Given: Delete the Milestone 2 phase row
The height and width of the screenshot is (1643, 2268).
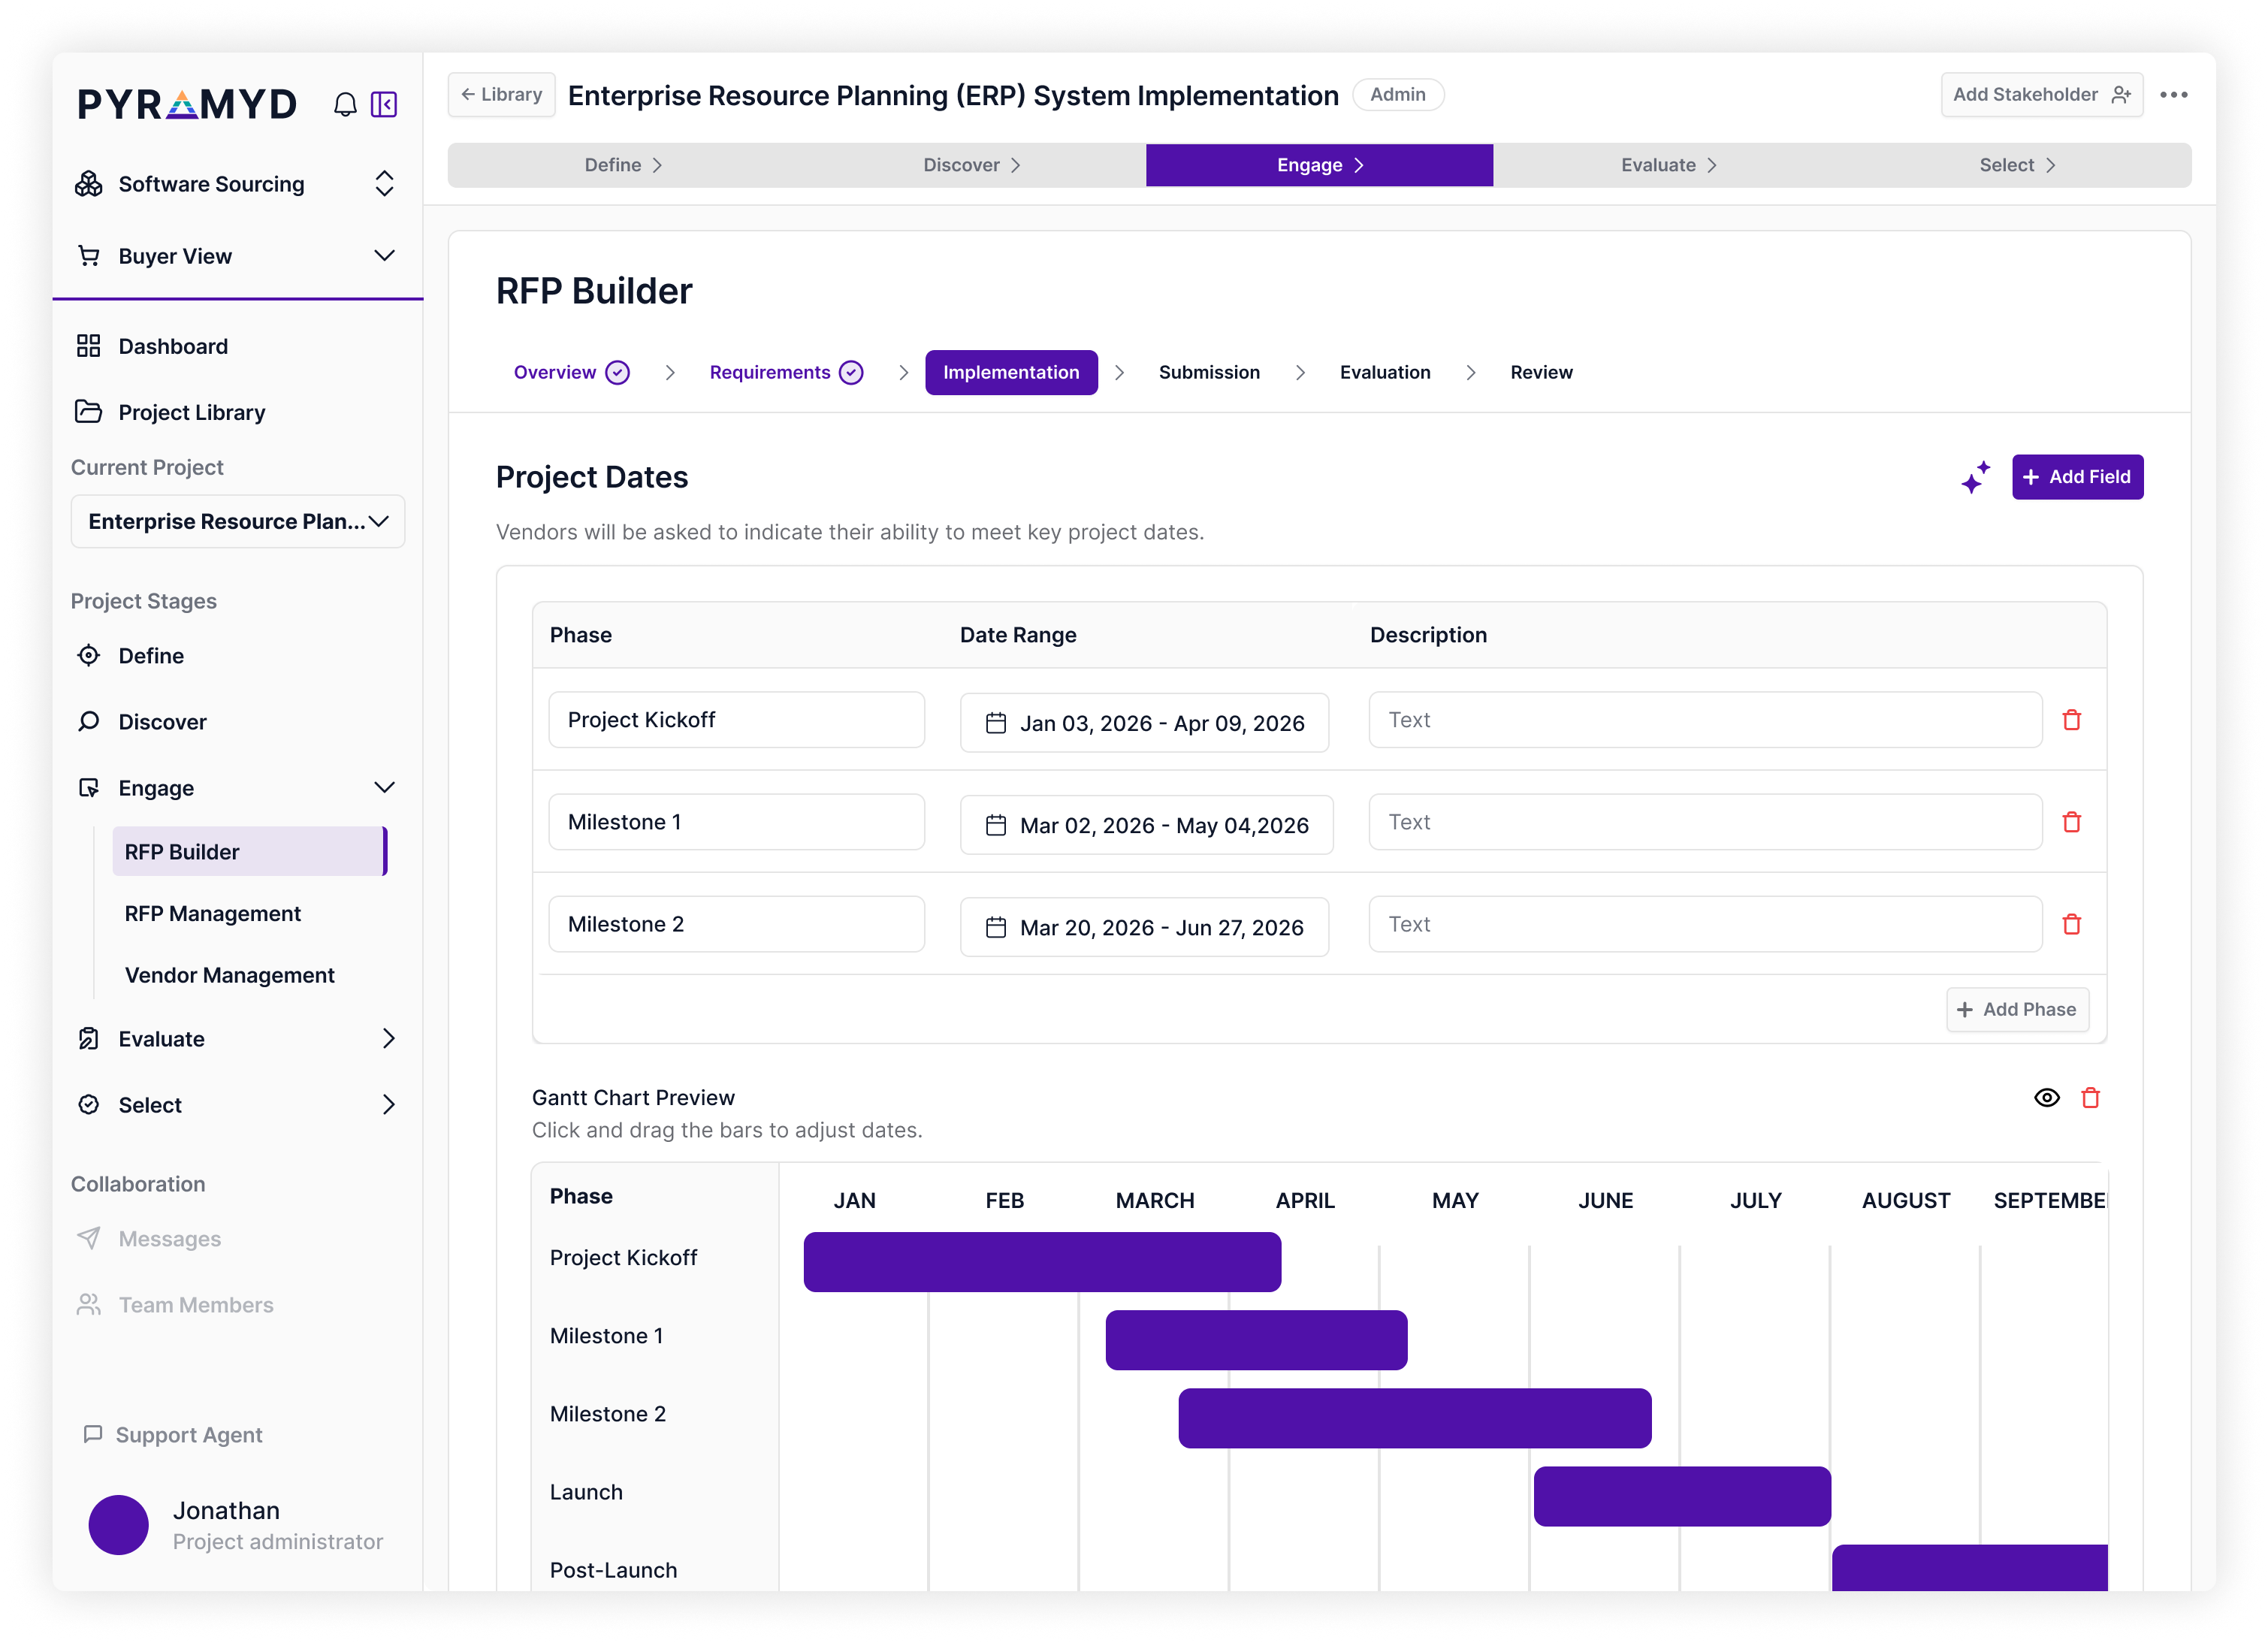Looking at the screenshot, I should [x=2071, y=924].
